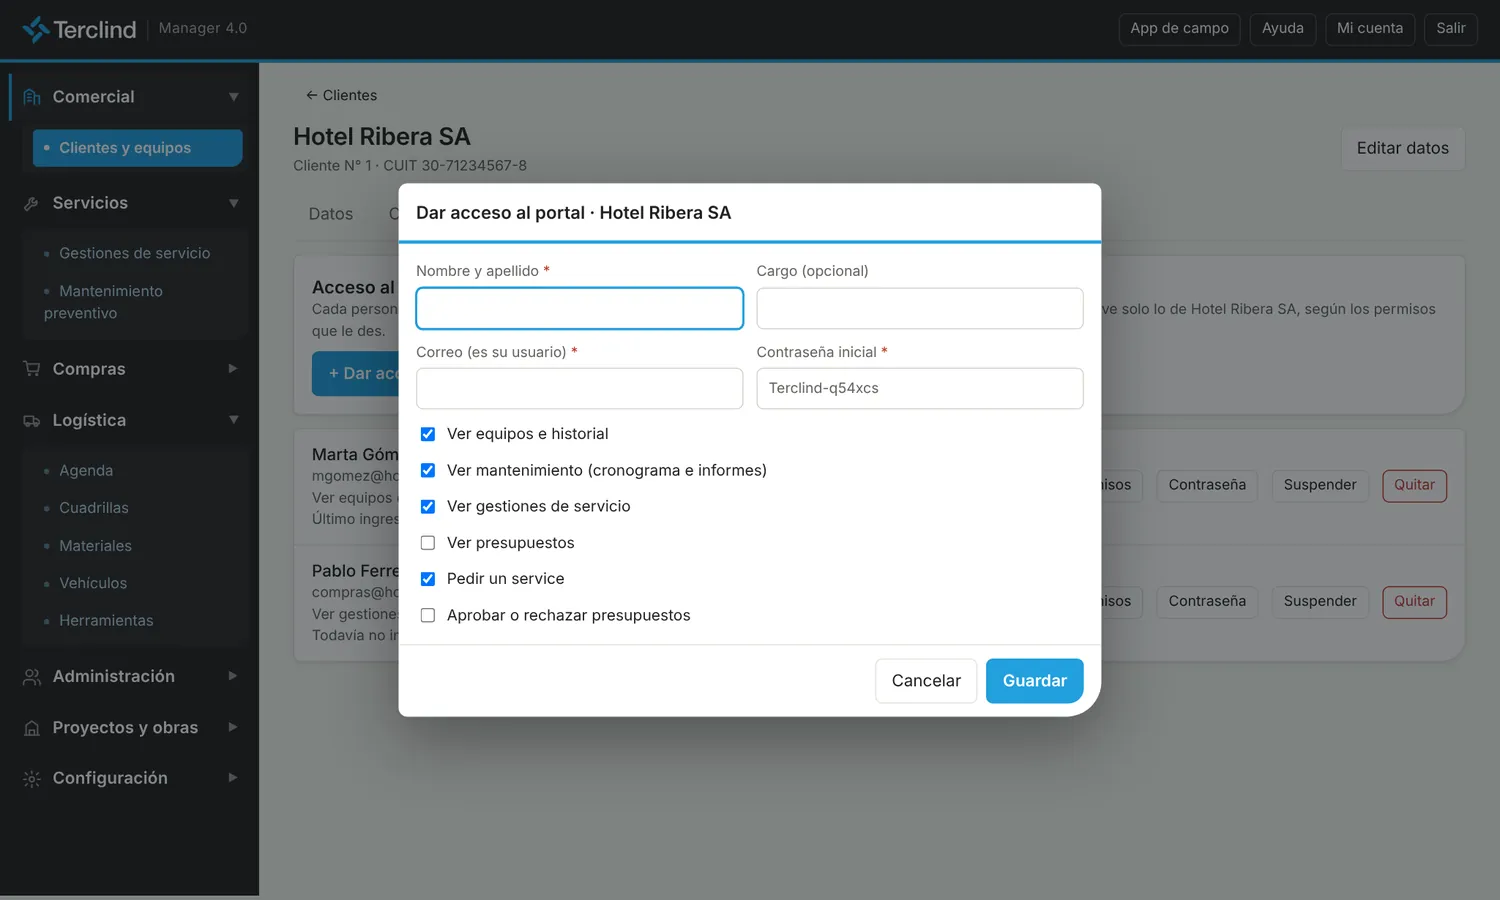The height and width of the screenshot is (900, 1500).
Task: Cancel the portal access dialog
Action: [x=926, y=681]
